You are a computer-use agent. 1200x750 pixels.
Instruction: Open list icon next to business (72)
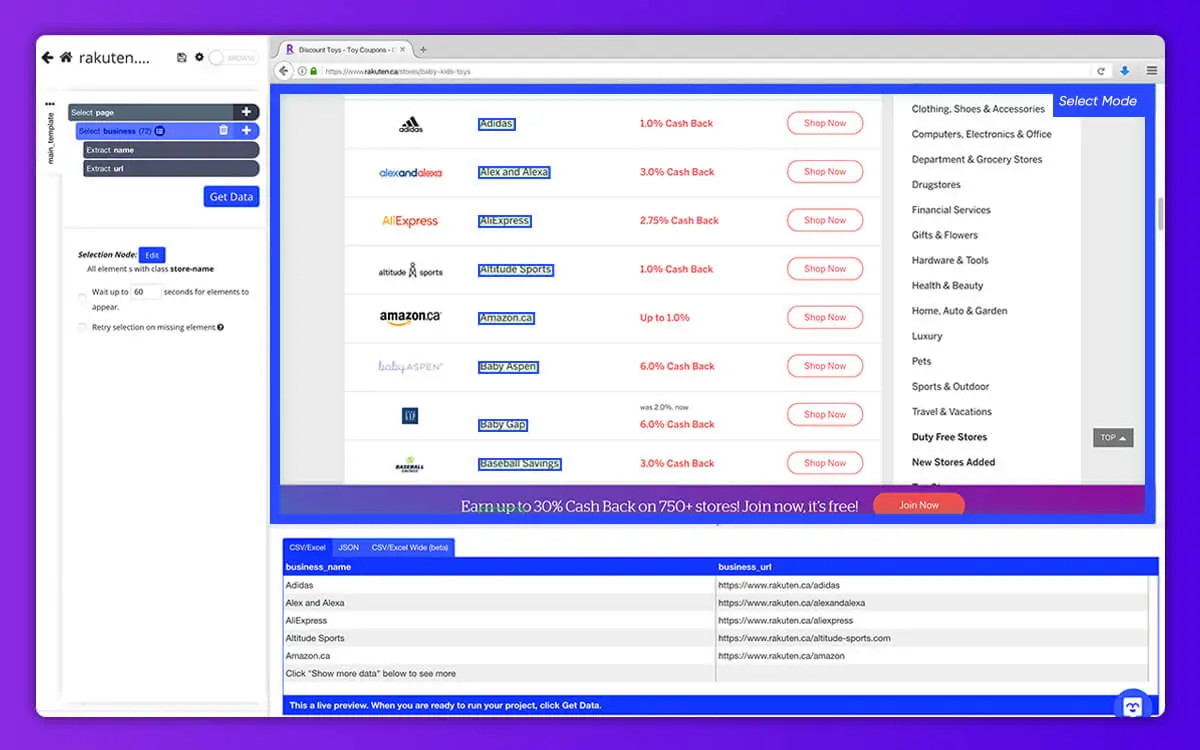point(160,131)
